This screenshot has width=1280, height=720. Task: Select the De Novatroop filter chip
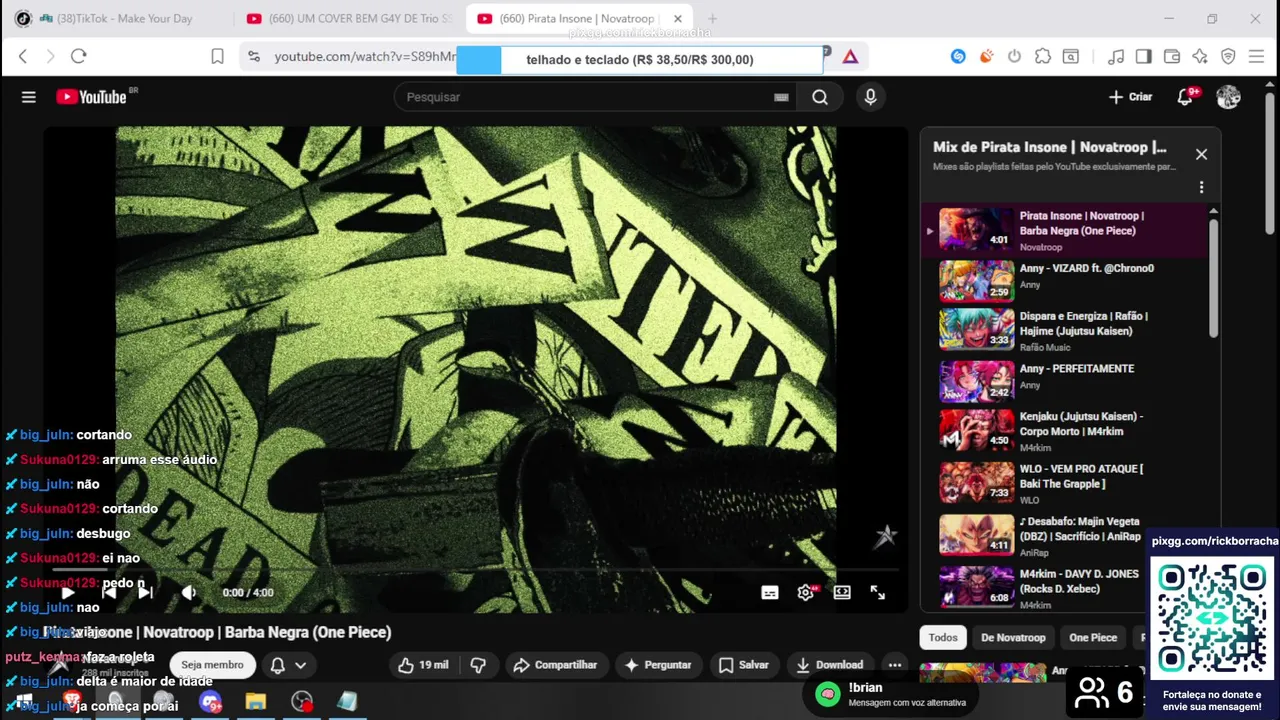(1013, 637)
